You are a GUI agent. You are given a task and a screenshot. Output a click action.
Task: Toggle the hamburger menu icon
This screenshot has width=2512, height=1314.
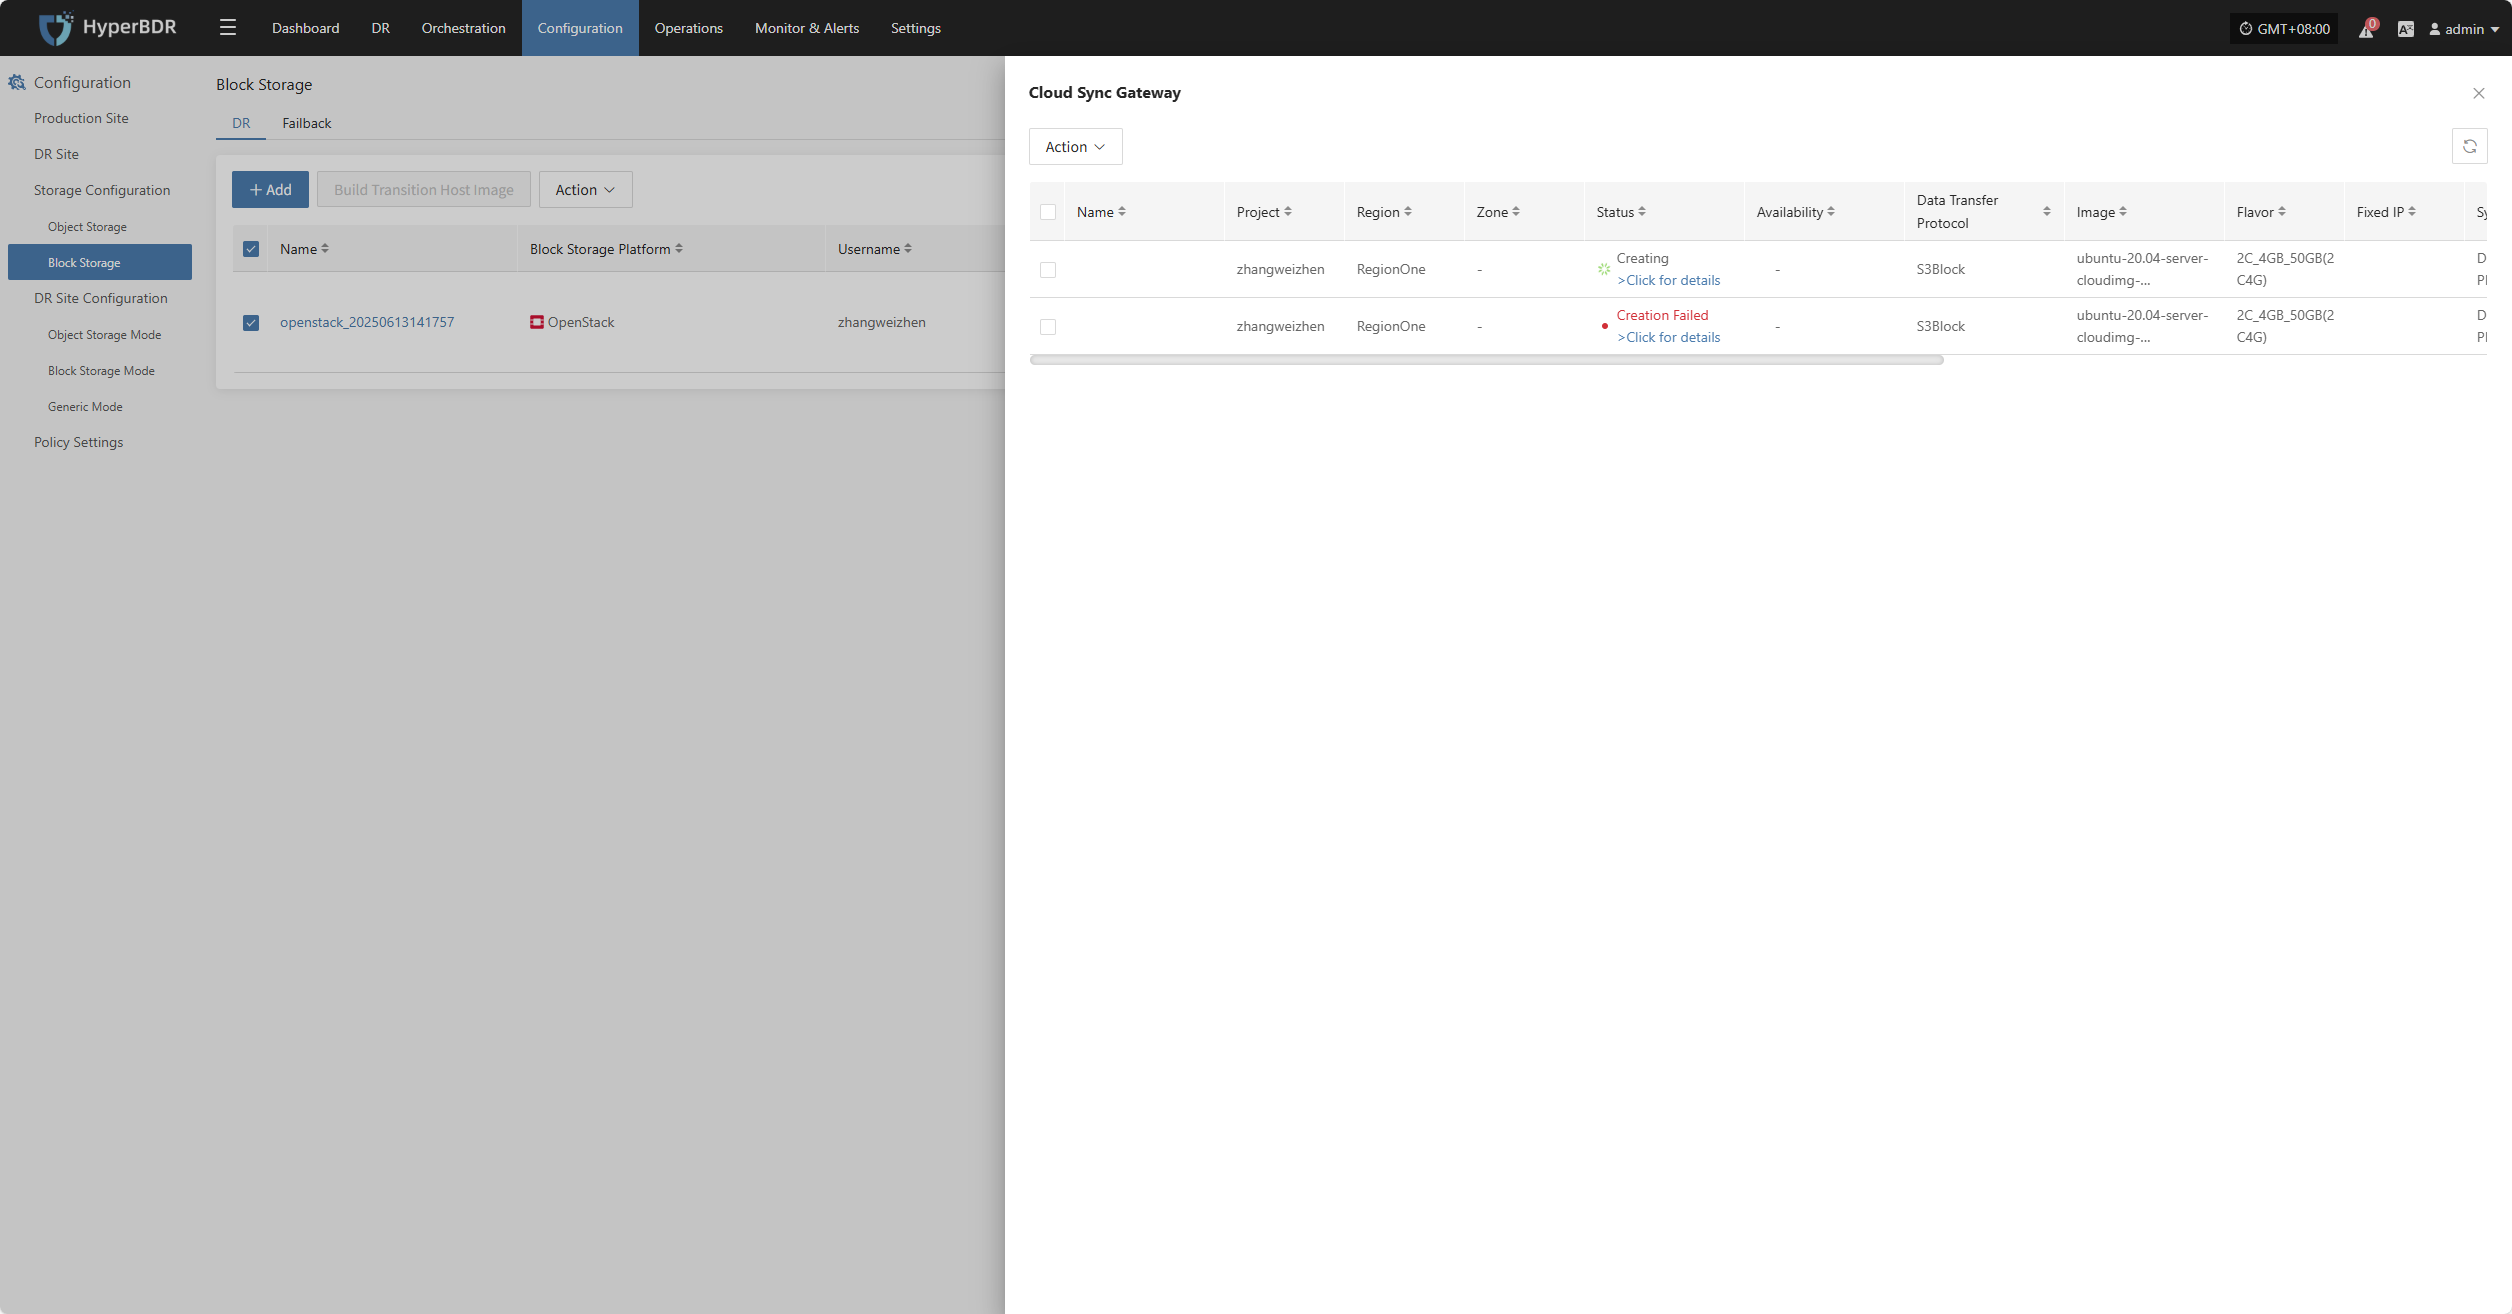pyautogui.click(x=228, y=28)
